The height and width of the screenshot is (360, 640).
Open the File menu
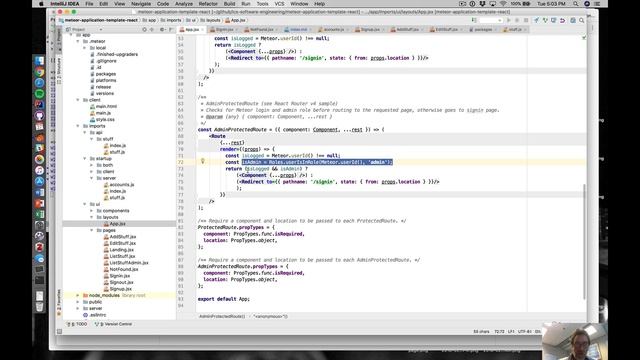point(89,4)
